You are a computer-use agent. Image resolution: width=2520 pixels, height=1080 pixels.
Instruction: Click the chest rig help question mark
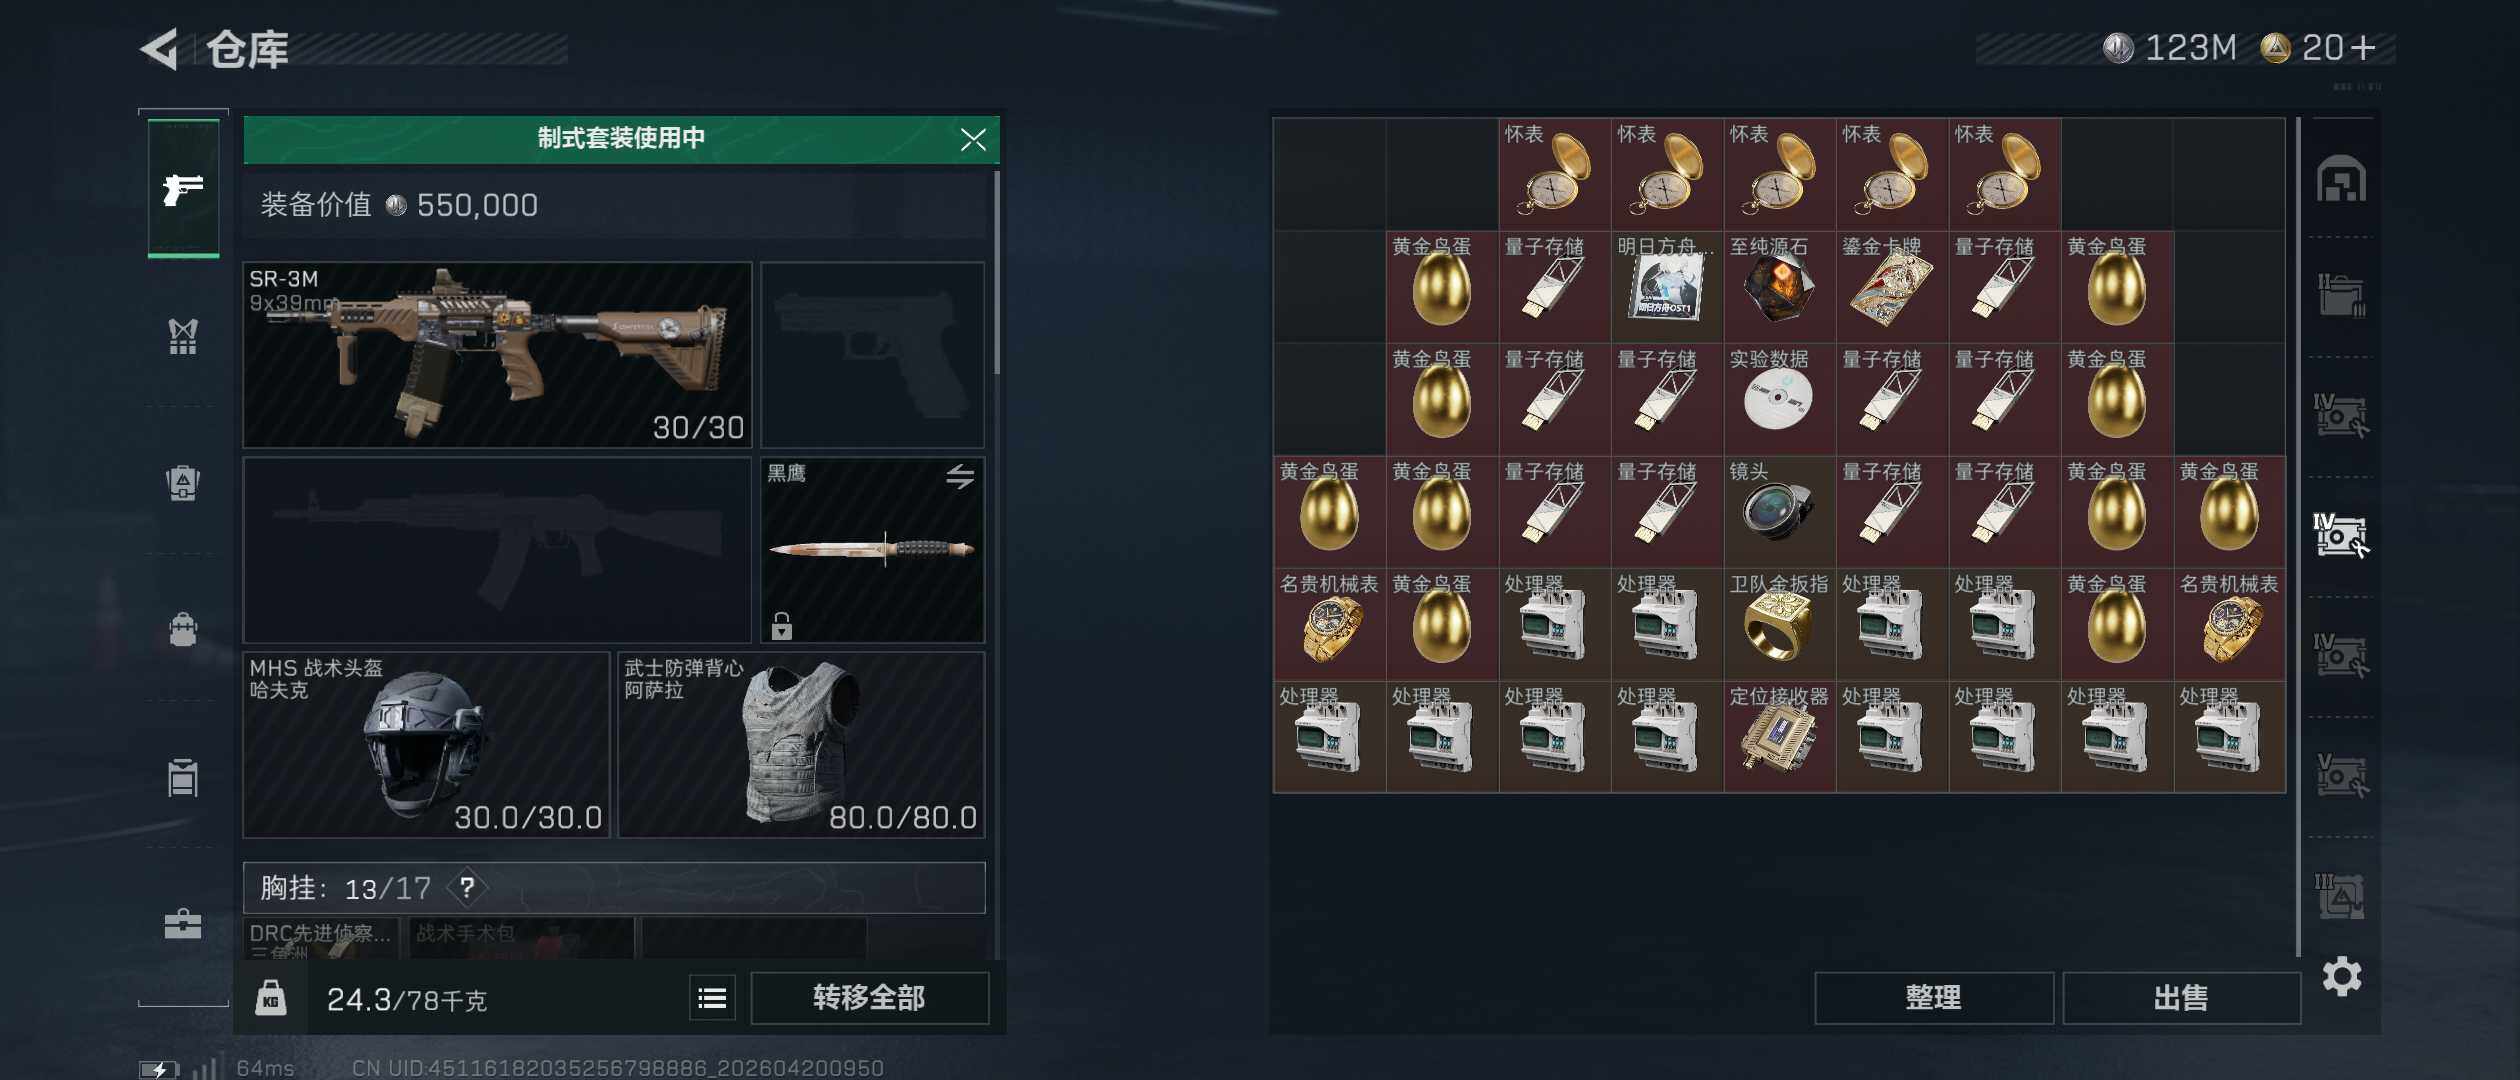tap(466, 887)
